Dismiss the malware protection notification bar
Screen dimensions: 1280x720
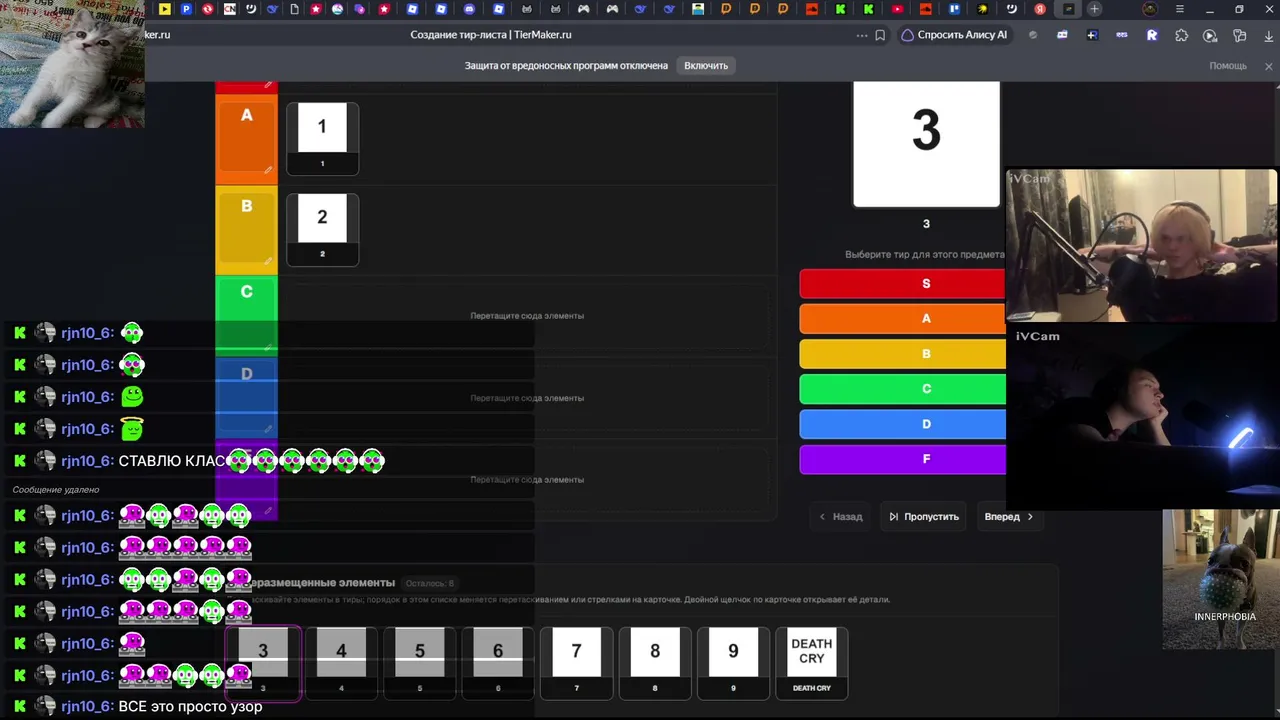(x=1268, y=66)
